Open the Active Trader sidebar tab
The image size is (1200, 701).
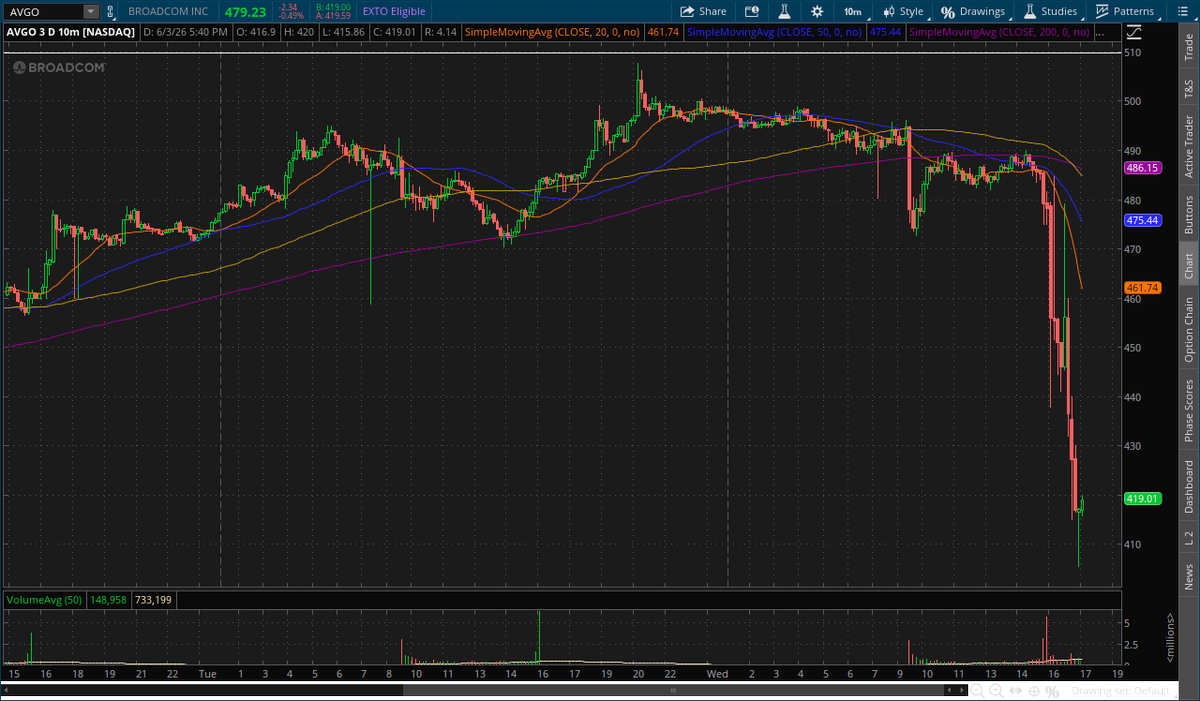pos(1189,146)
